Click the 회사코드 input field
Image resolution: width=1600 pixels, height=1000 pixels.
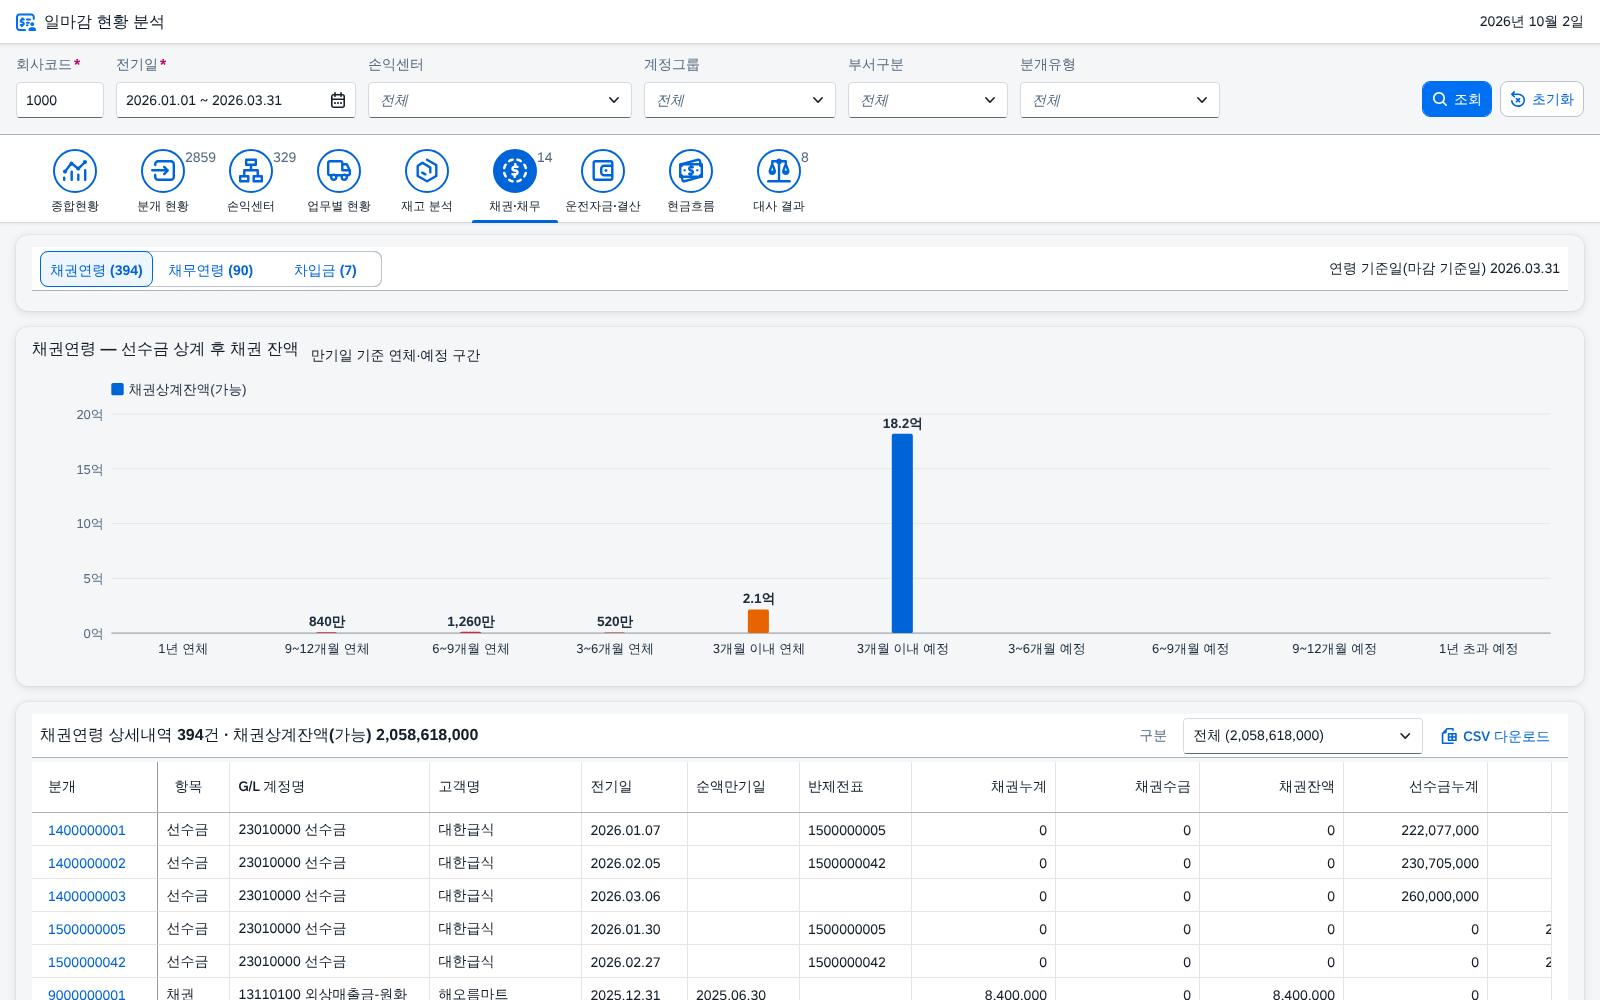point(60,100)
